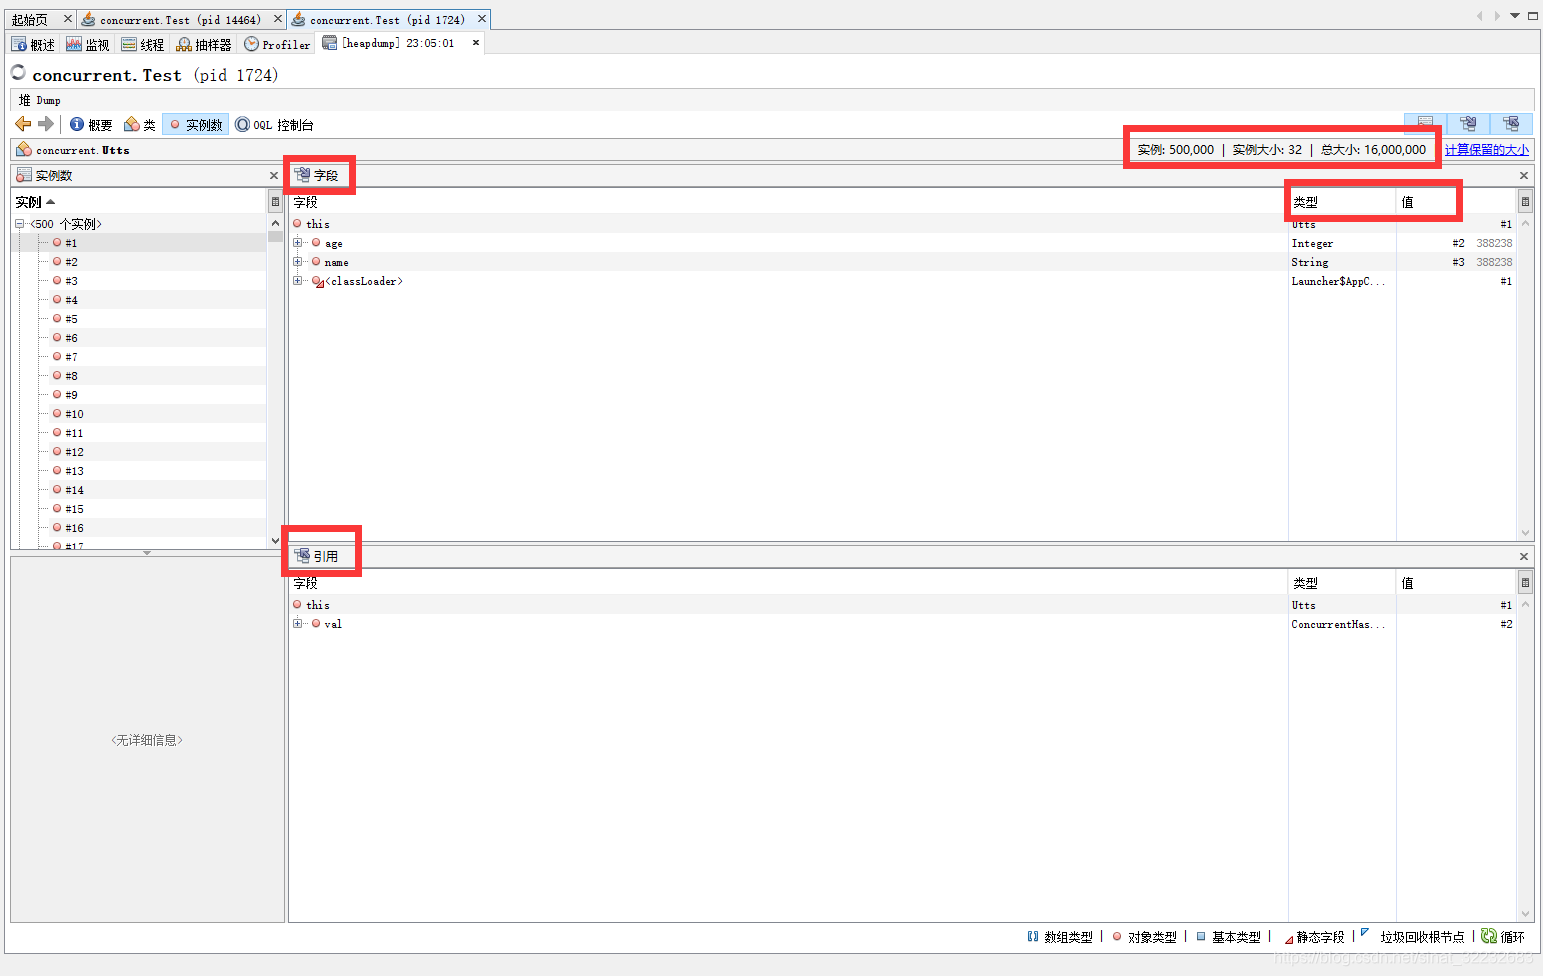Viewport: 1543px width, 976px height.
Task: Click 引用 table scrollbar down arrow
Action: tap(1525, 913)
